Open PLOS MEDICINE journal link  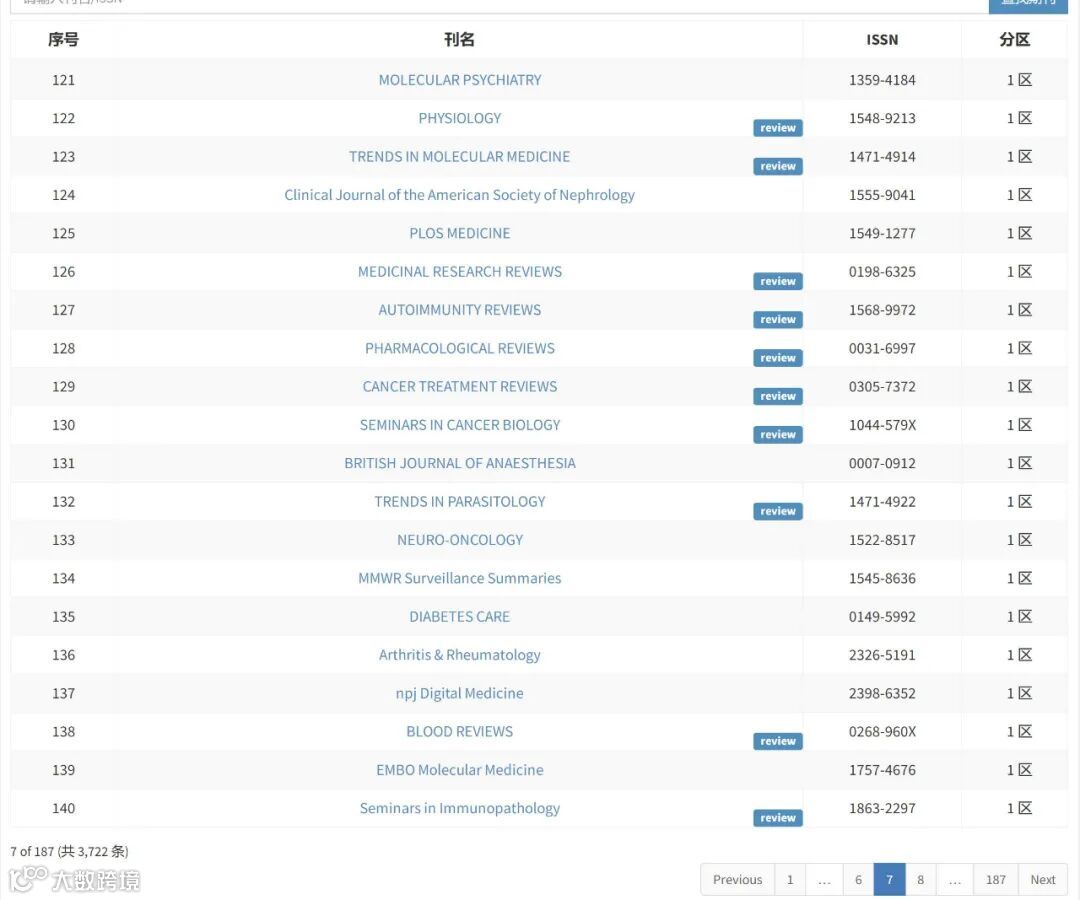pyautogui.click(x=459, y=233)
